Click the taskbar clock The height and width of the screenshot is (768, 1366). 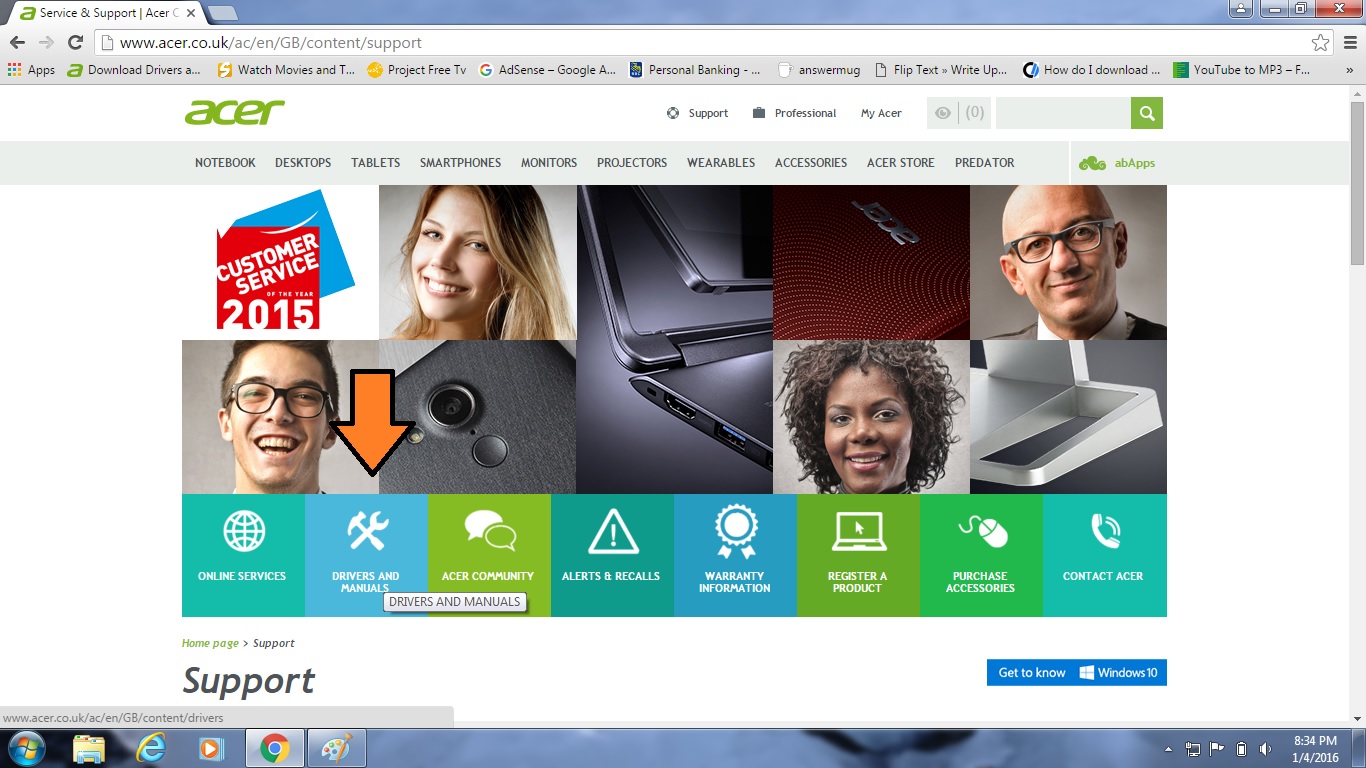[x=1315, y=749]
